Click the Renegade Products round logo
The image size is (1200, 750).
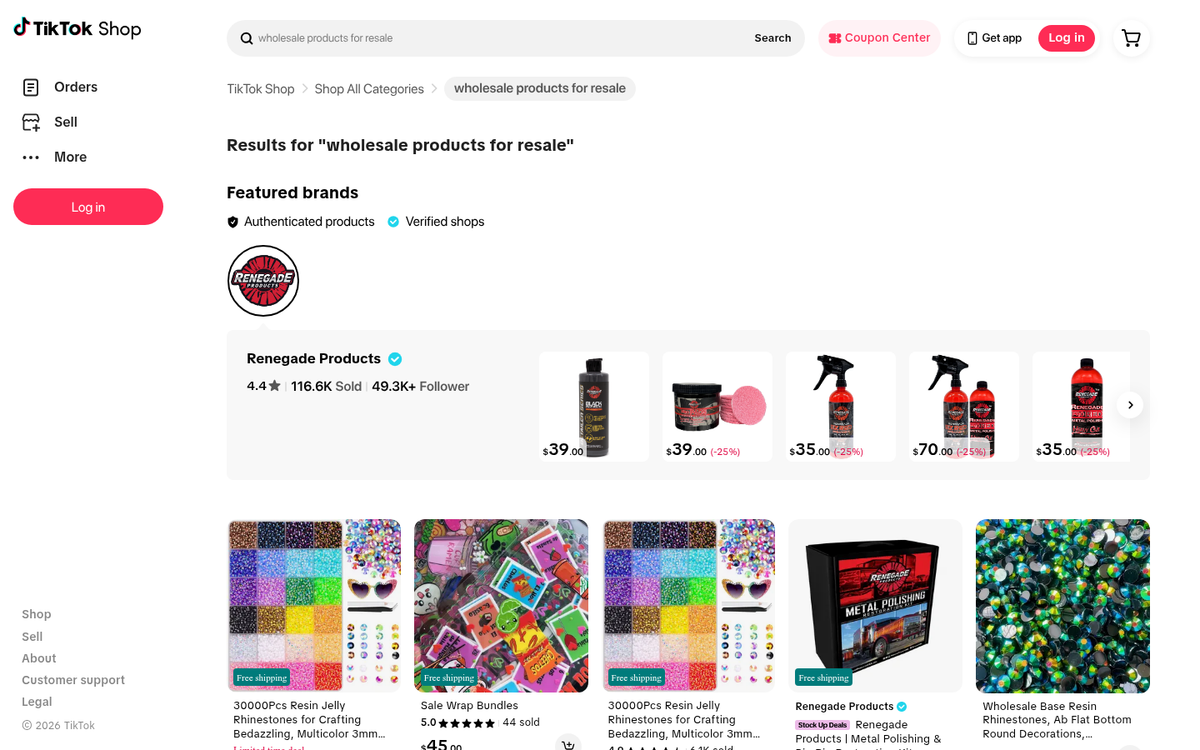click(263, 281)
